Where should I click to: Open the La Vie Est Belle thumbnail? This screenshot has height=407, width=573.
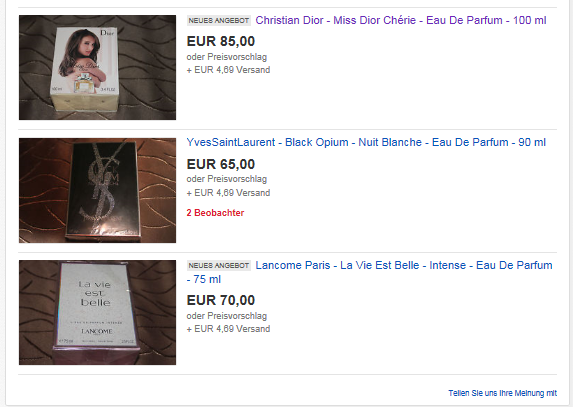pos(97,312)
